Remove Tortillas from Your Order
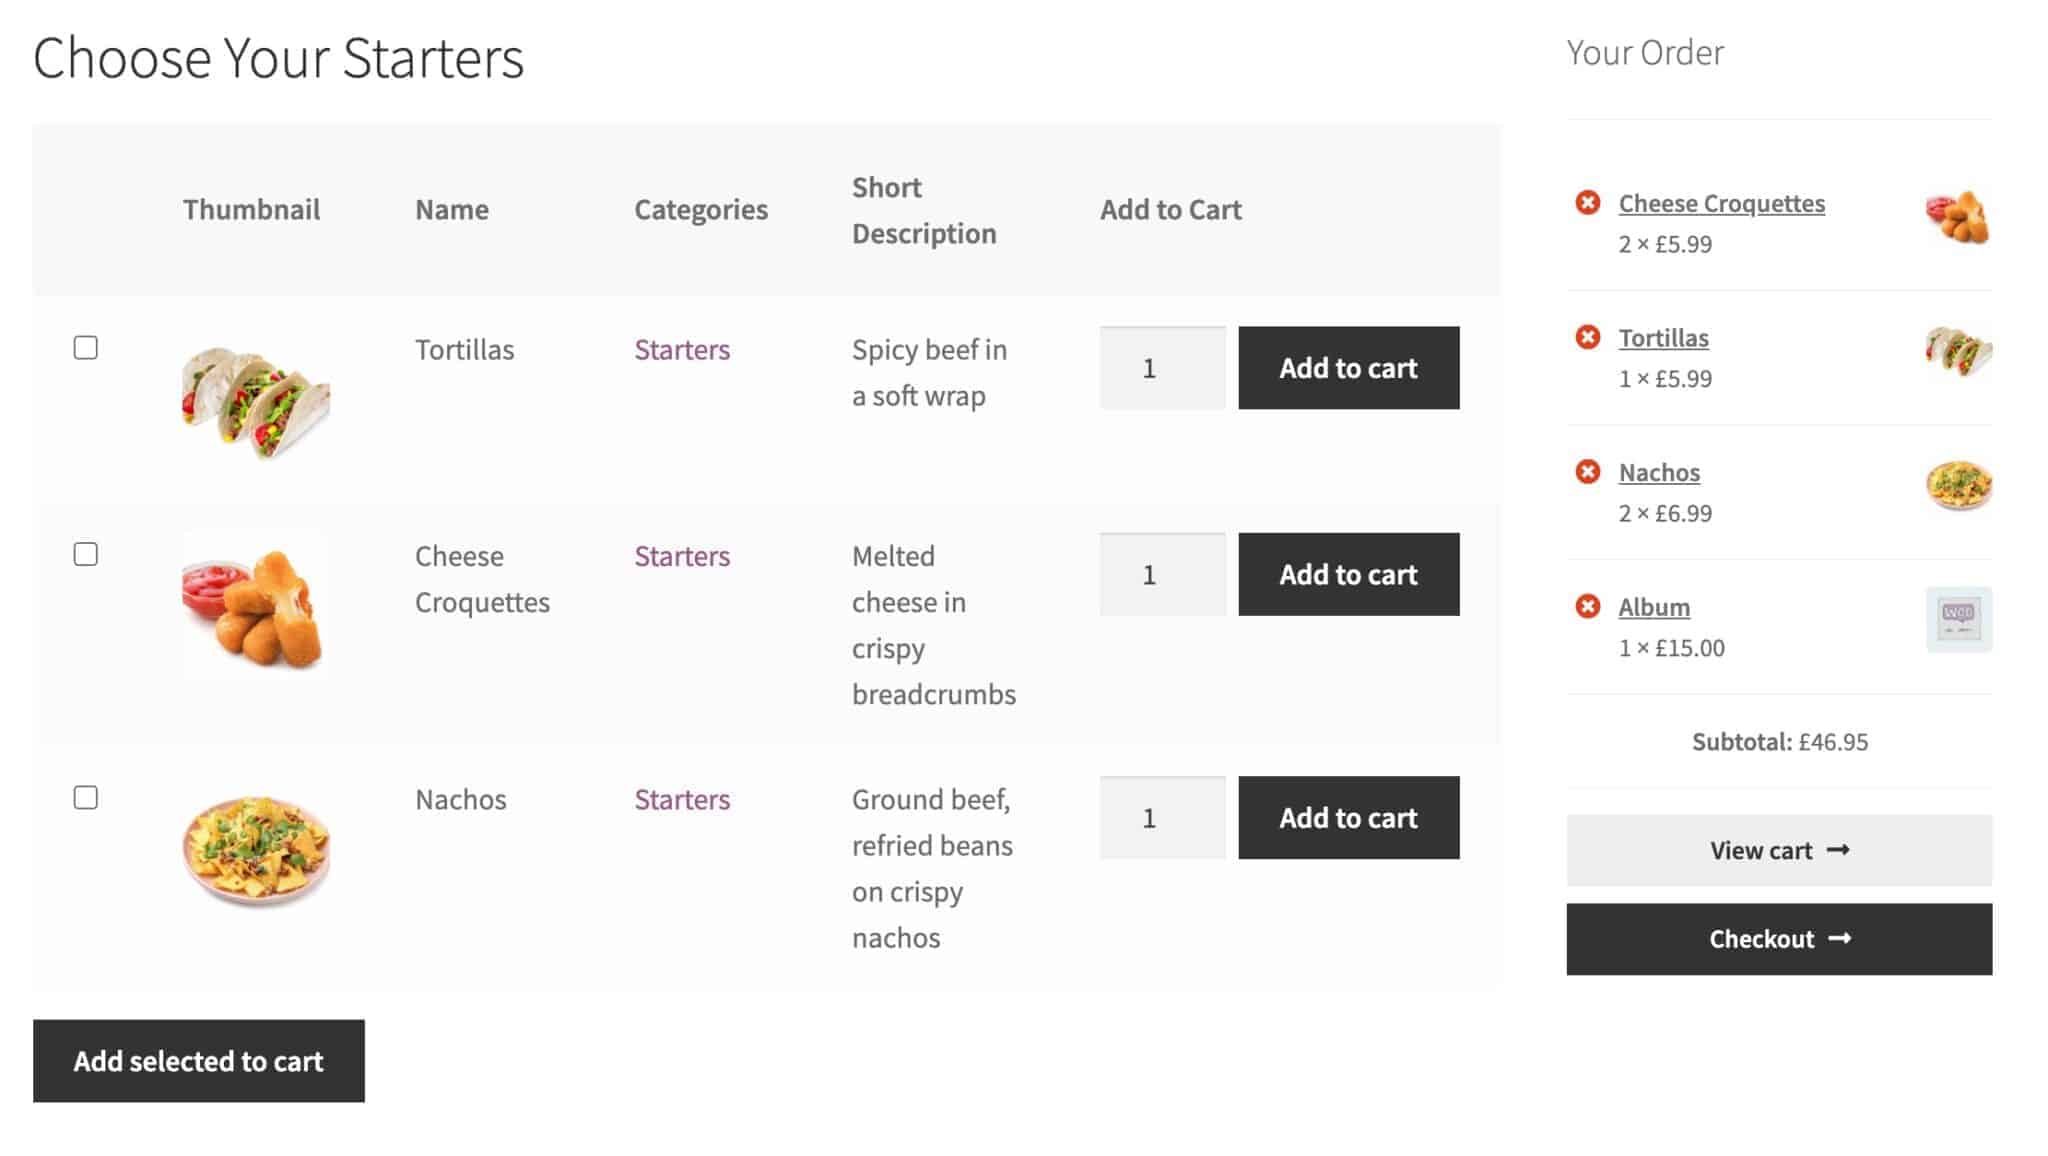Image resolution: width=2048 pixels, height=1156 pixels. [1587, 337]
